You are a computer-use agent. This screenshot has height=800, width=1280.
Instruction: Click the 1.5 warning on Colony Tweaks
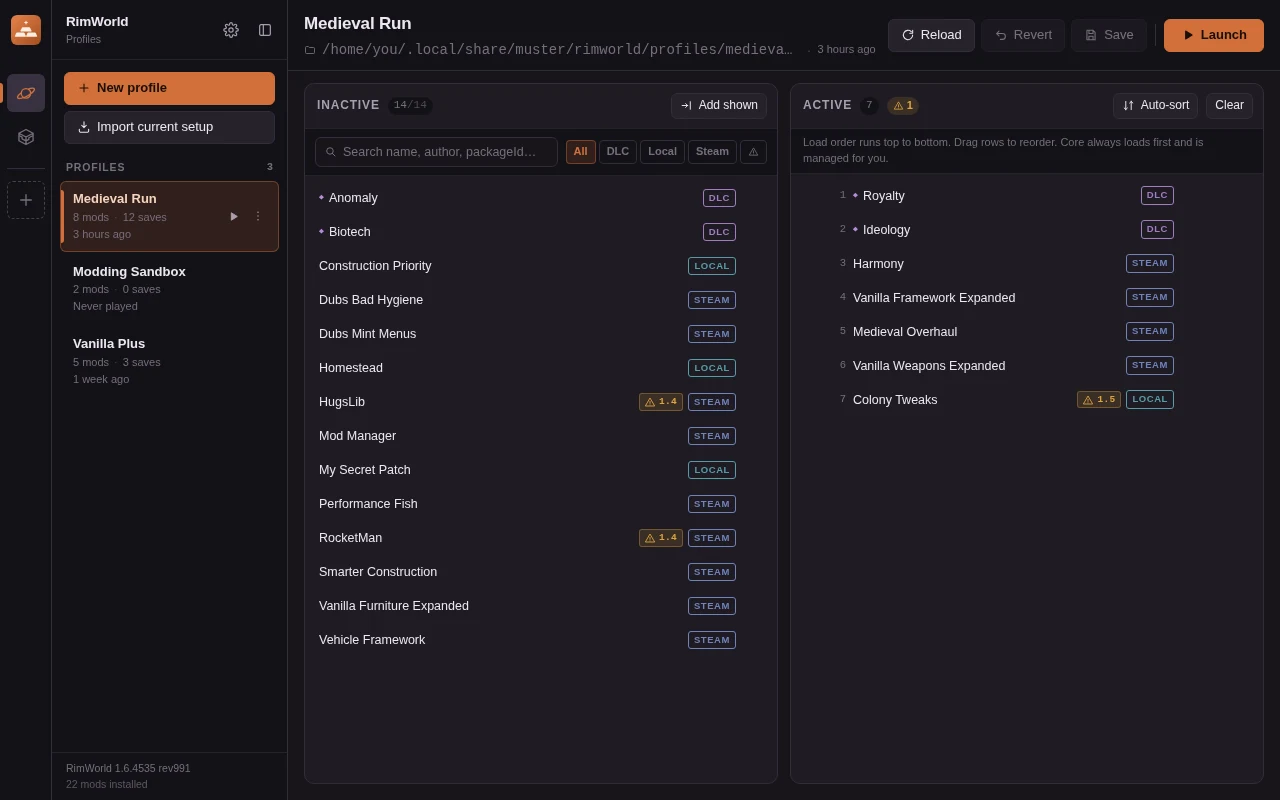pos(1099,400)
